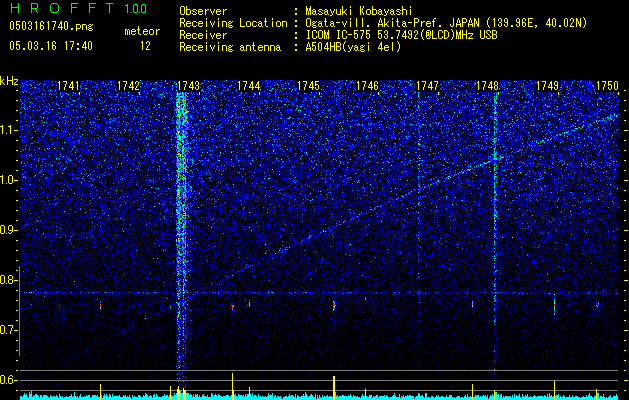Click the 0.6 kHz frequency label
The image size is (629, 400).
click(x=9, y=380)
